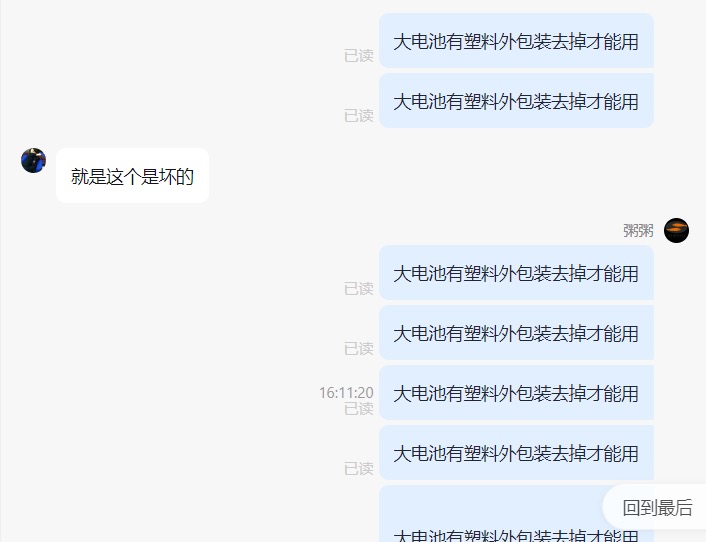Click the customer's blue avatar icon
This screenshot has height=542, width=706.
[x=33, y=160]
